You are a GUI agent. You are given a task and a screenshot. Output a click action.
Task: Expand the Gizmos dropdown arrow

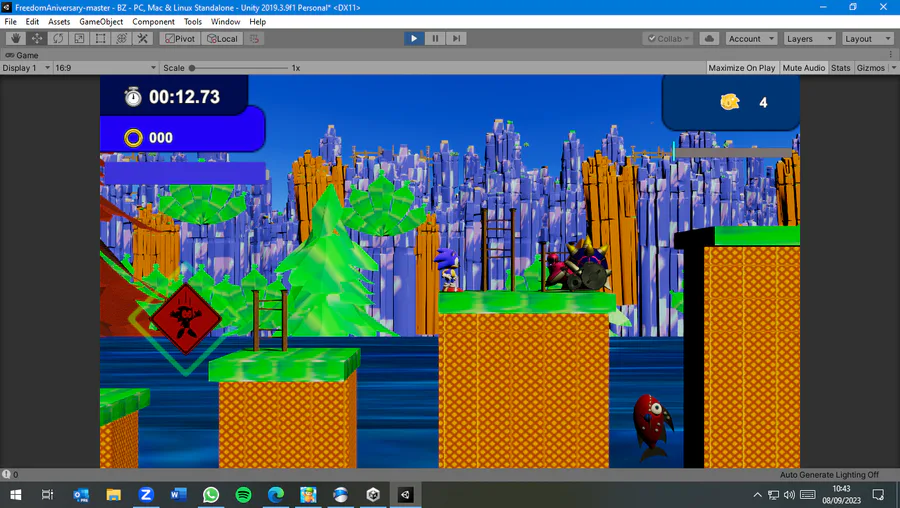tap(894, 68)
